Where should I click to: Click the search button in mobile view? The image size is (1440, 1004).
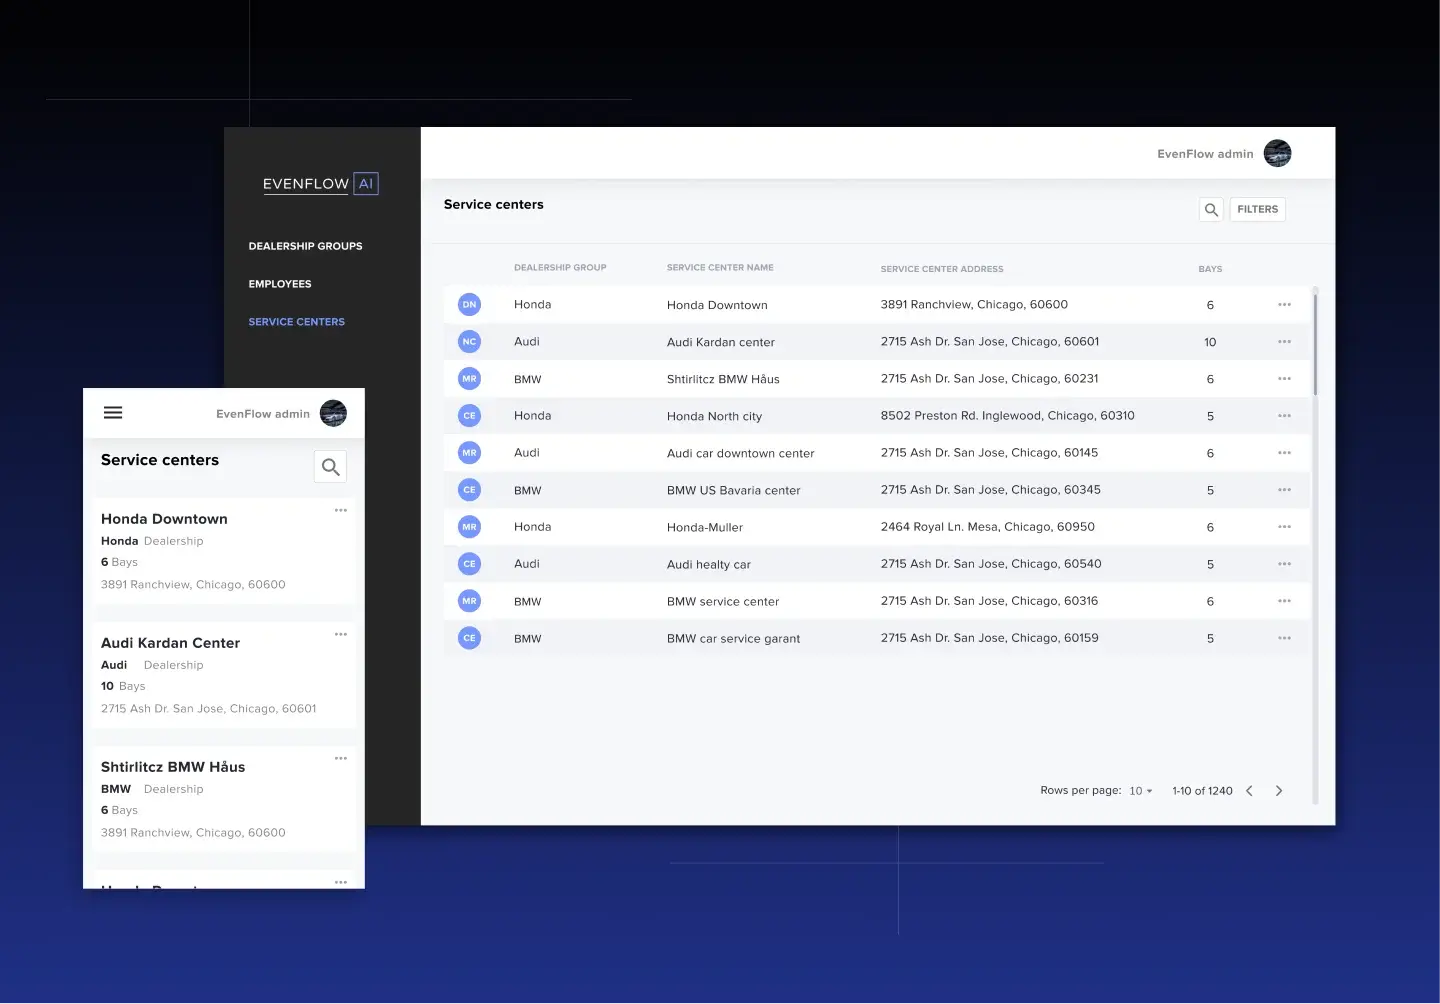330,467
